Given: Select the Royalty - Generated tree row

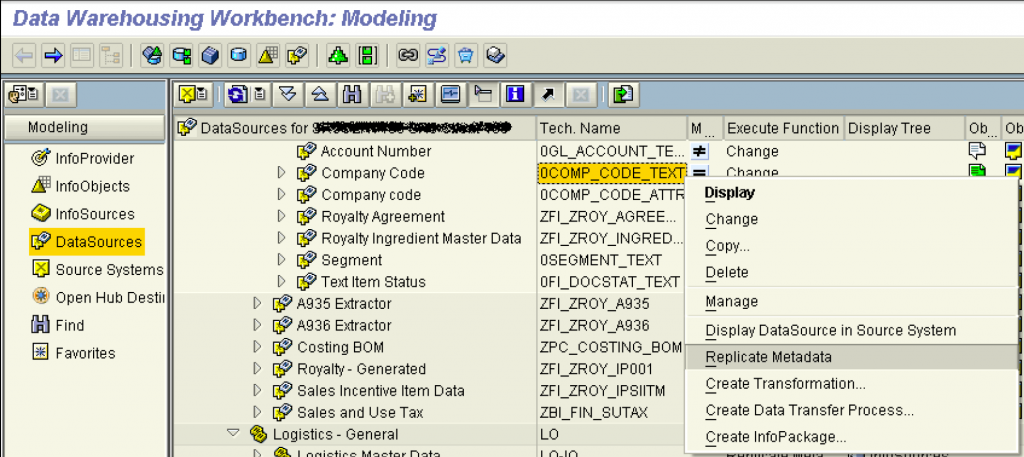Looking at the screenshot, I should click(361, 369).
